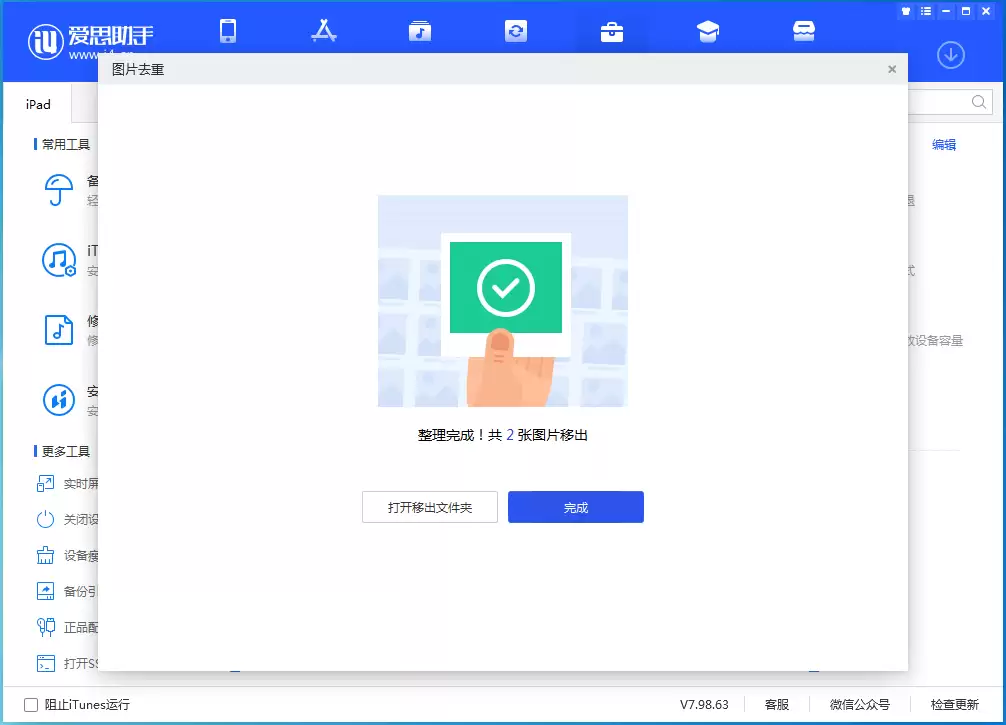The image size is (1006, 725).
Task: Open the music ringtones folder icon
Action: tap(420, 31)
